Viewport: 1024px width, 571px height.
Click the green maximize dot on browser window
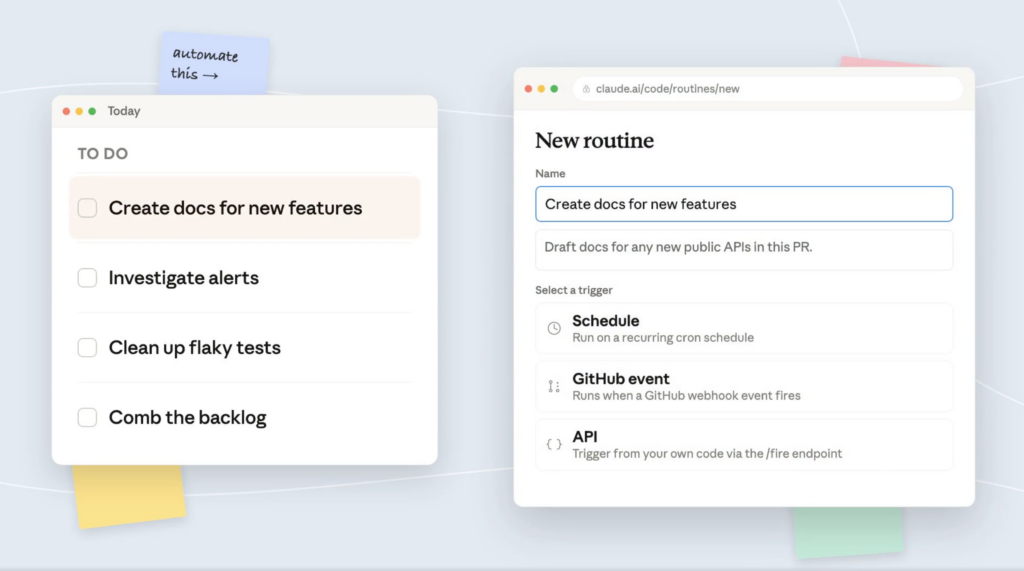coord(554,89)
